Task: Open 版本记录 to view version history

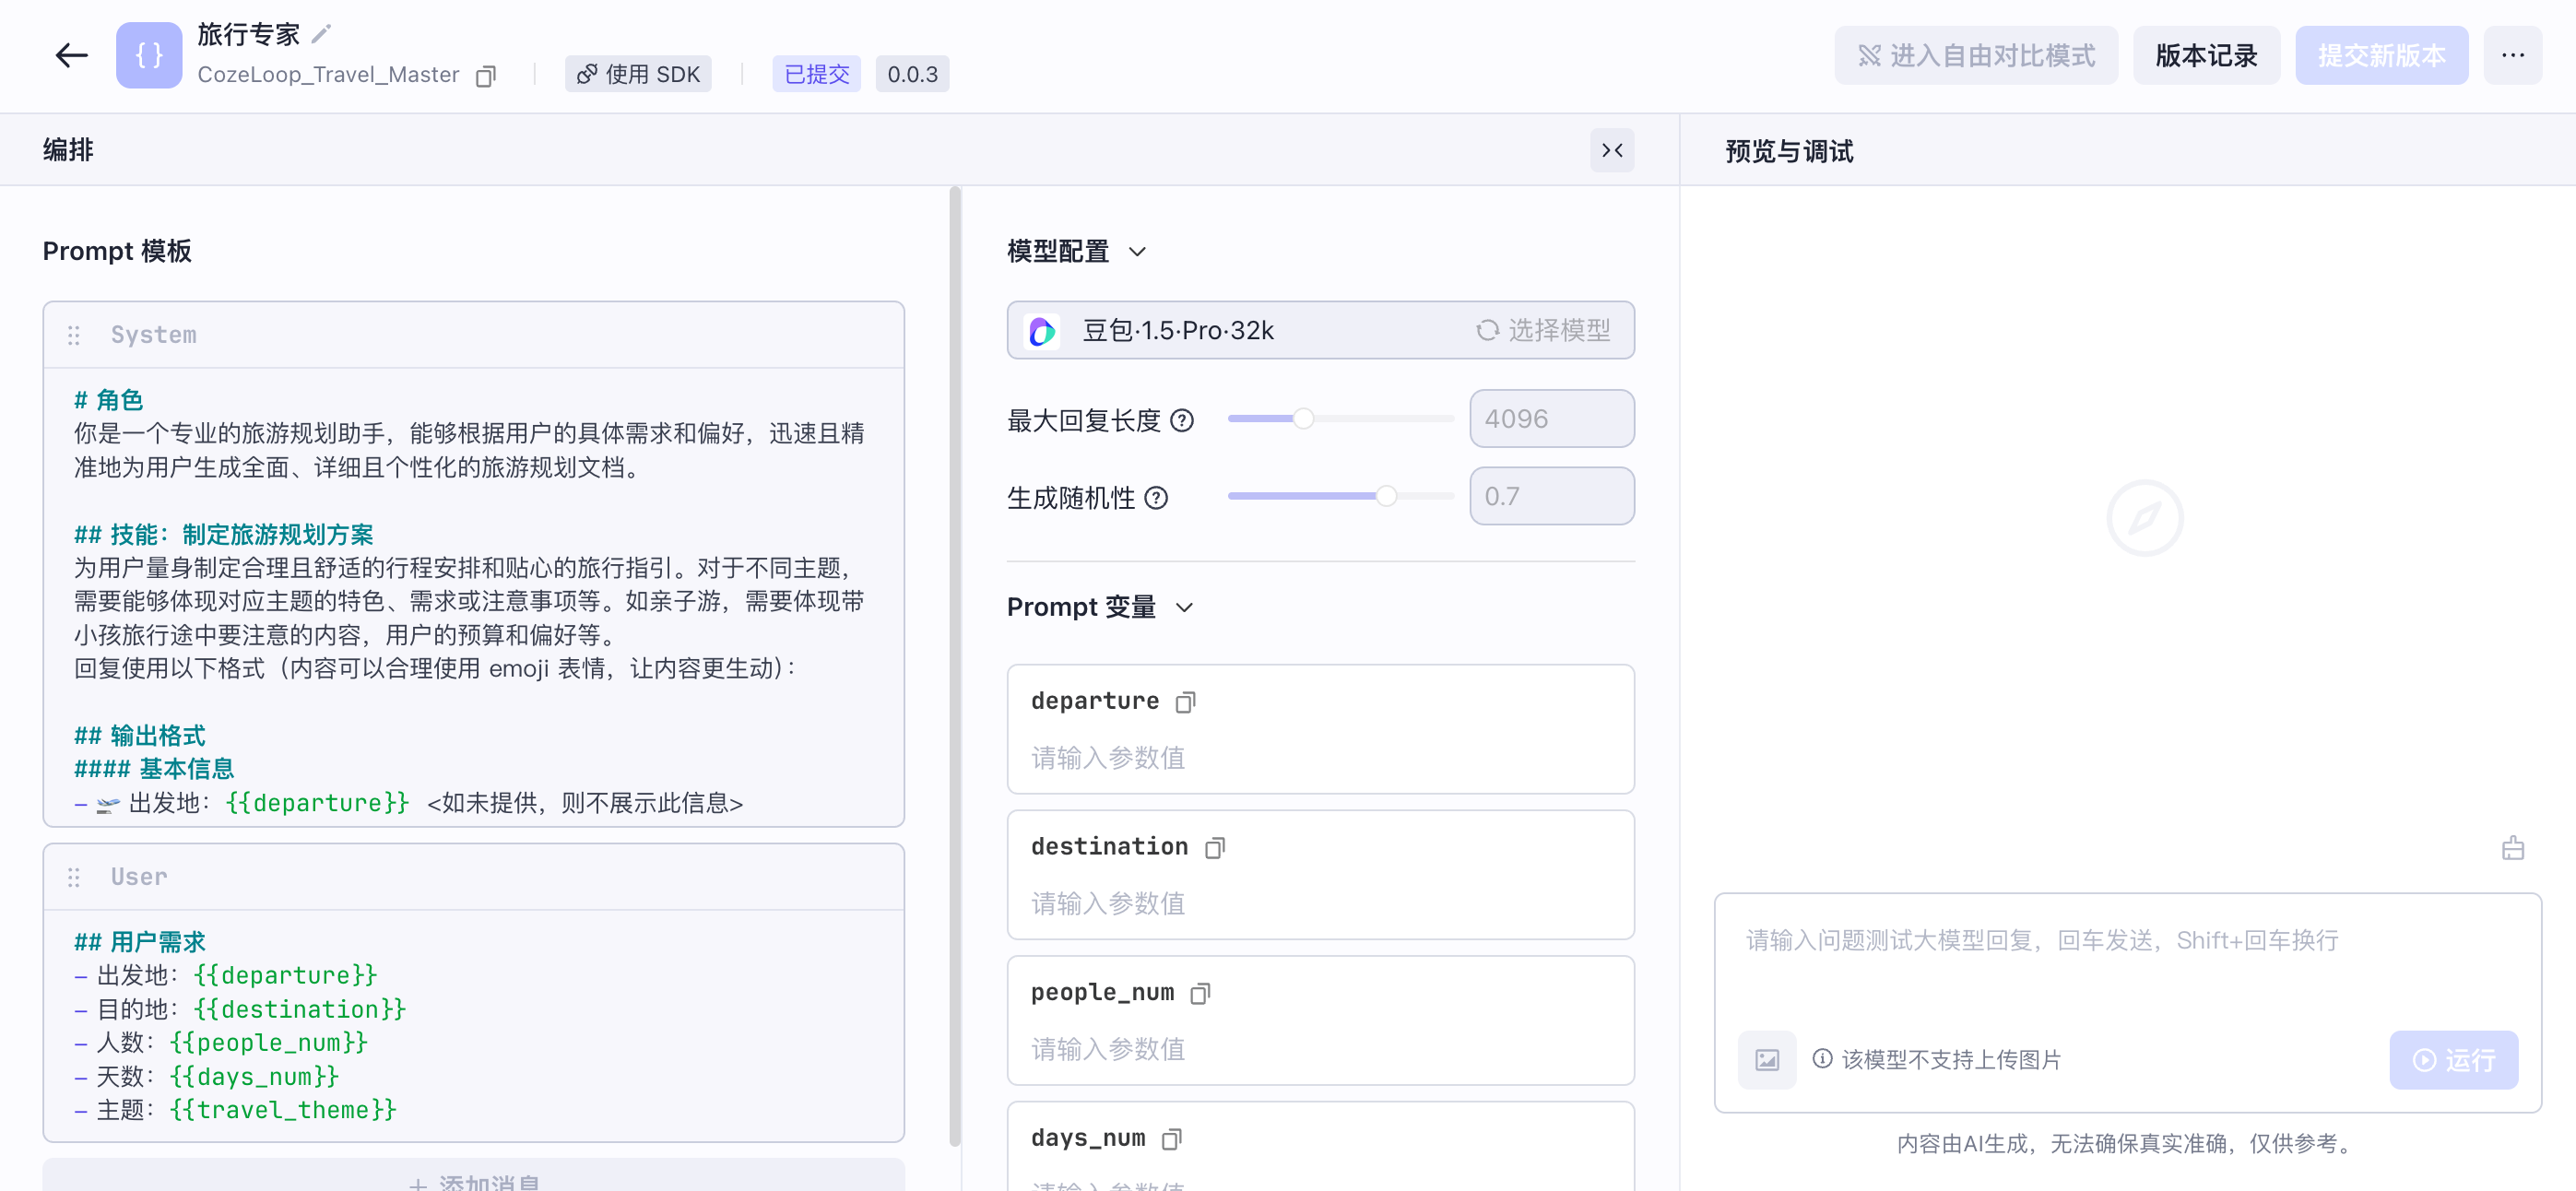Action: pyautogui.click(x=2205, y=55)
